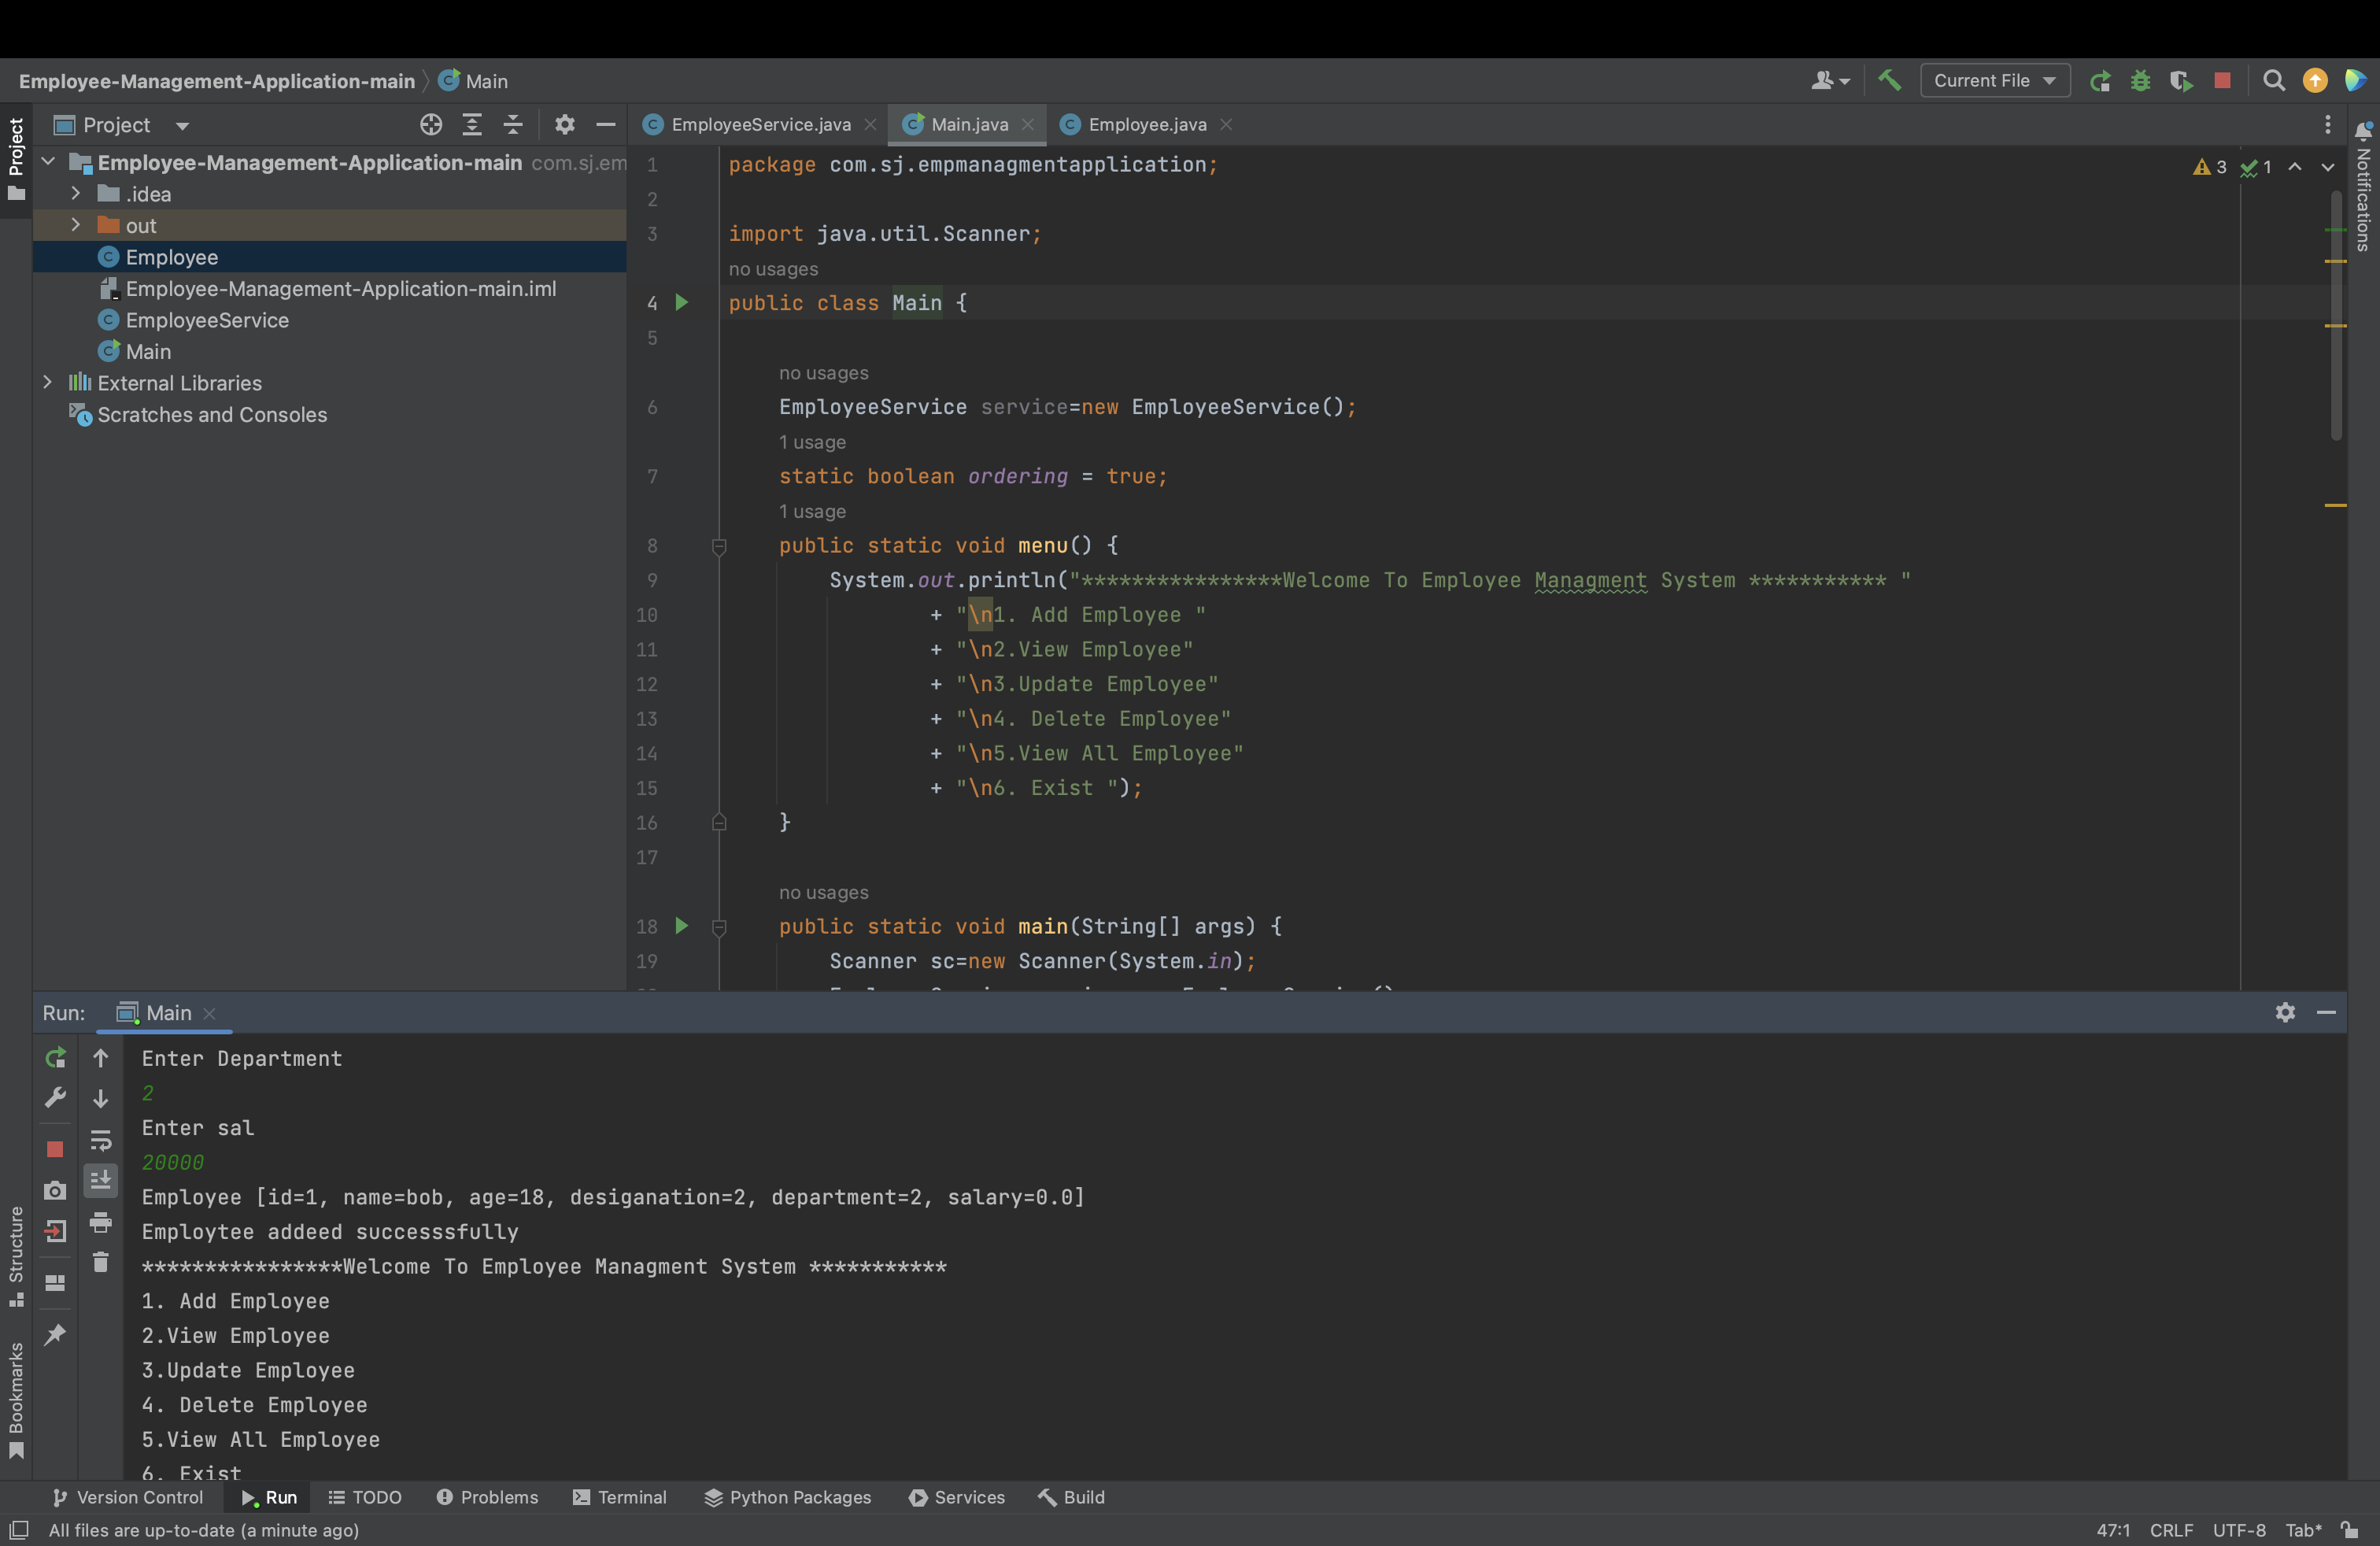Click Rerun Main icon in Run panel
Viewport: 2380px width, 1546px height.
(55, 1058)
